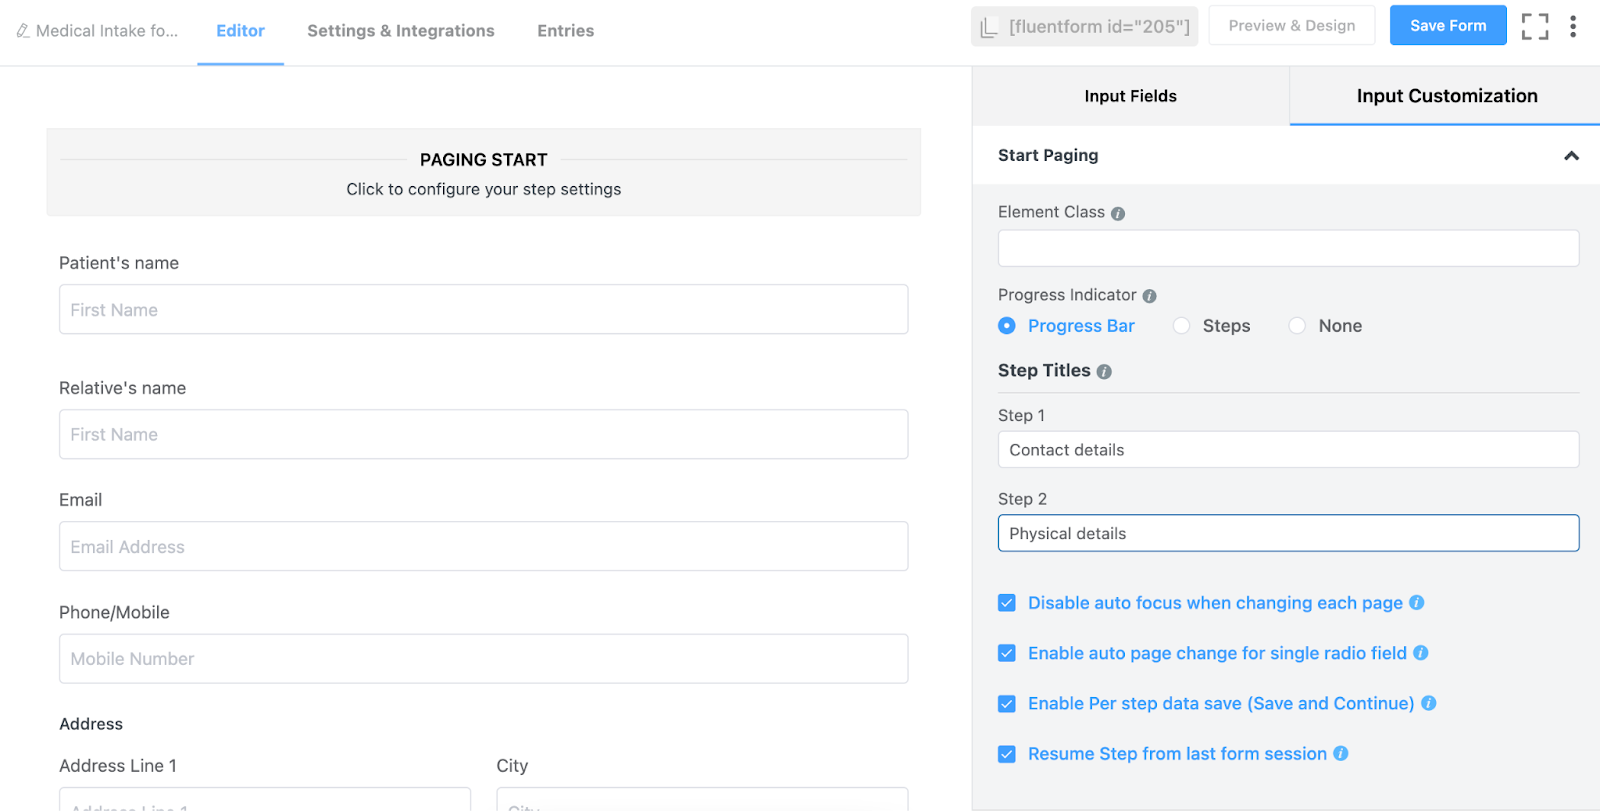
Task: Click the Step Titles info icon
Action: coord(1104,371)
